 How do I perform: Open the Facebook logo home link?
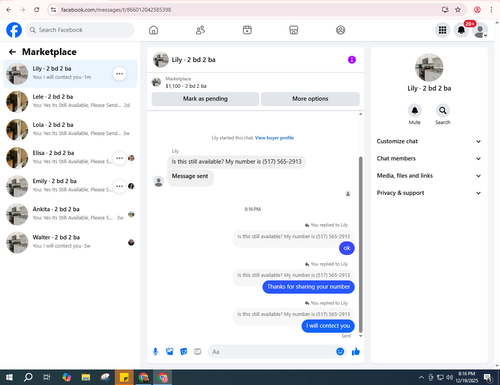(14, 30)
